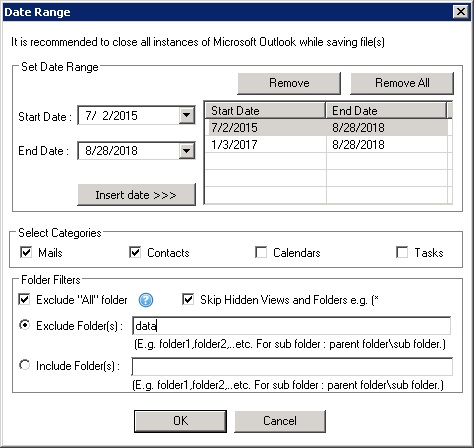Select the 1/3/2017 date range row
The image size is (474, 448).
click(x=326, y=145)
